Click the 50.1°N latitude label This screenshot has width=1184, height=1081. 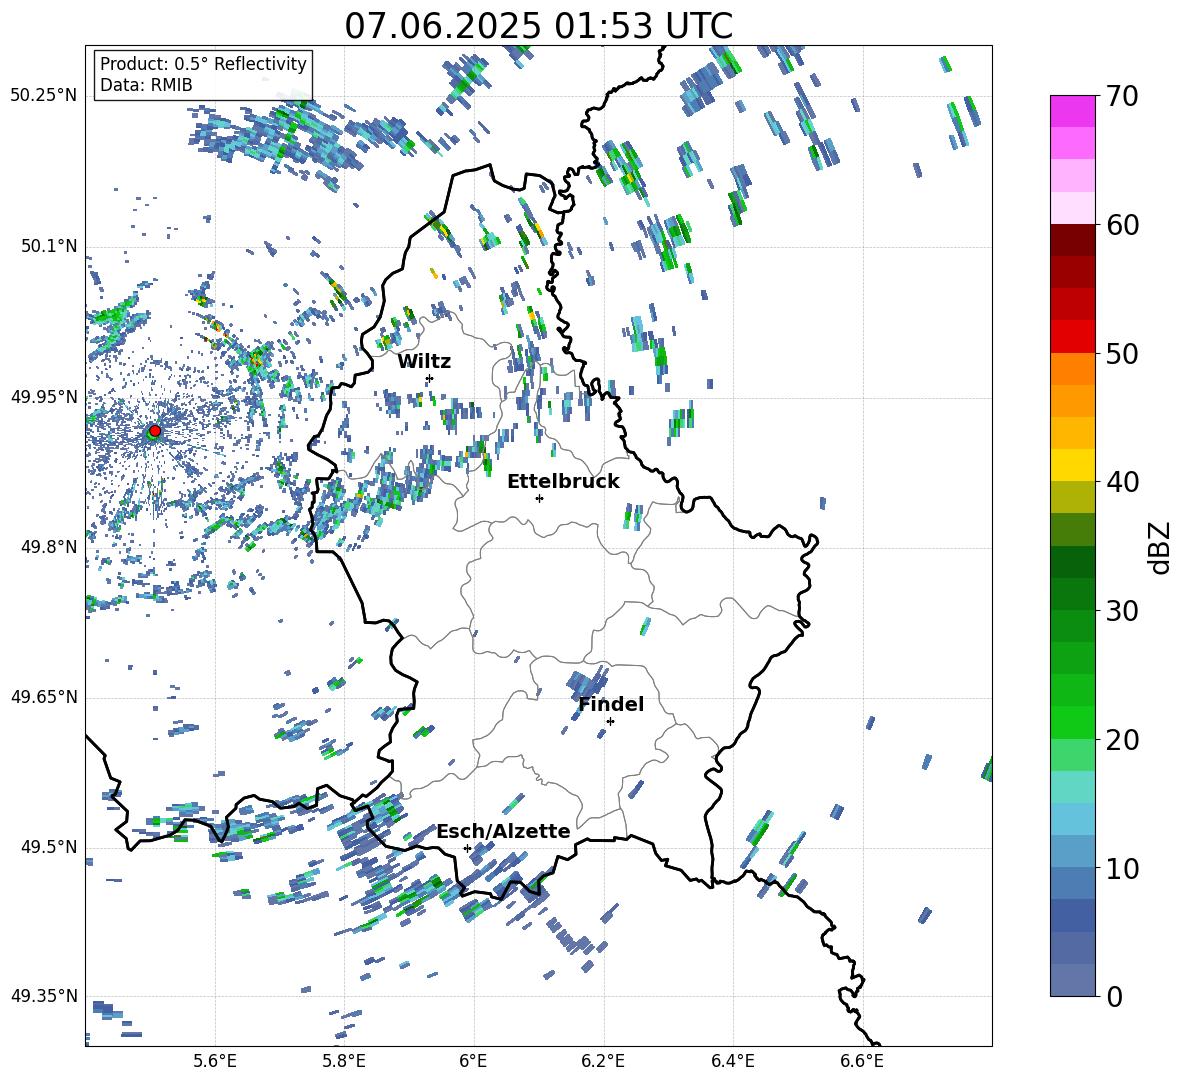coord(50,247)
